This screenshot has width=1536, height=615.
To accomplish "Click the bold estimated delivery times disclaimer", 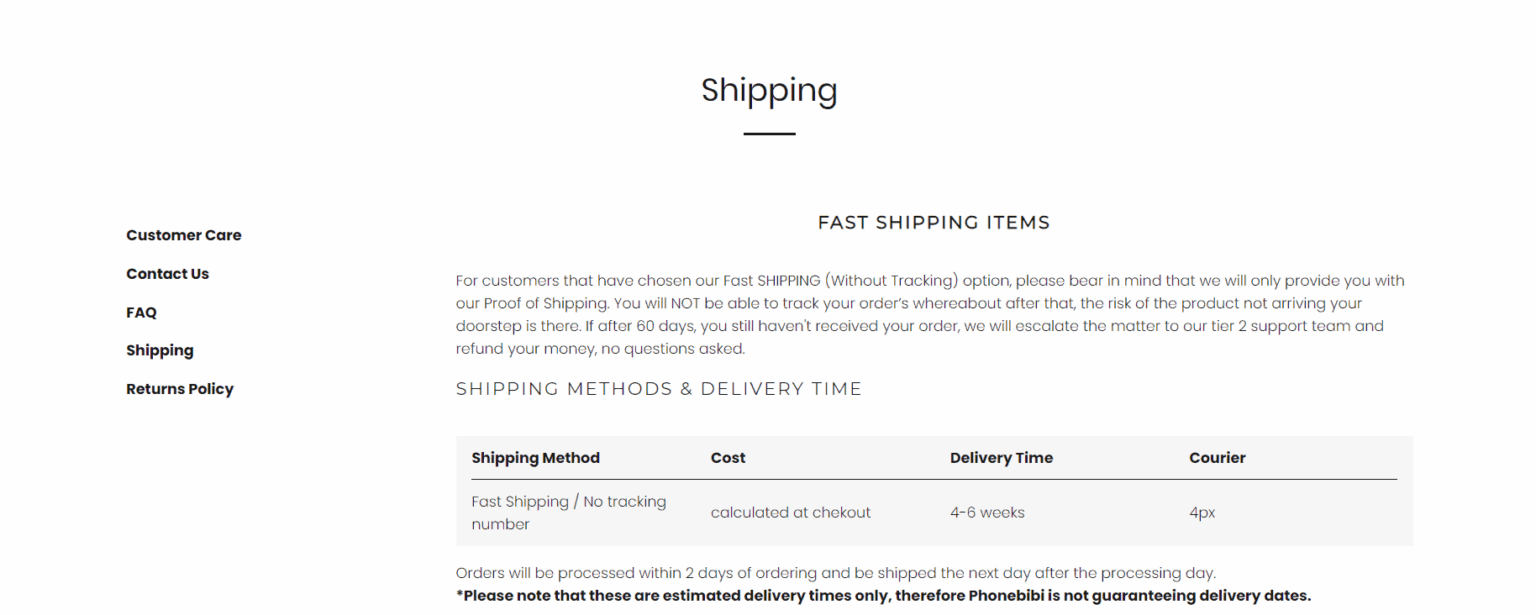I will coord(882,595).
